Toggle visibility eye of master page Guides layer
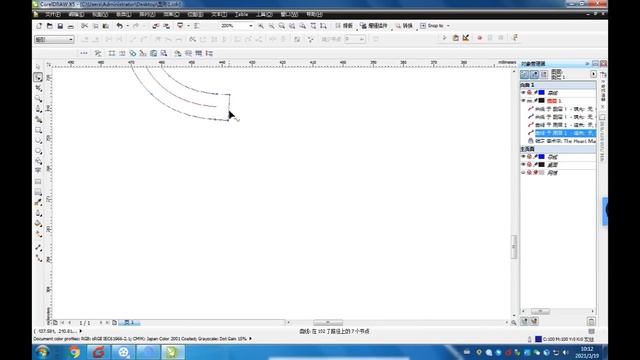Screen dimensions: 640x360 523,157
